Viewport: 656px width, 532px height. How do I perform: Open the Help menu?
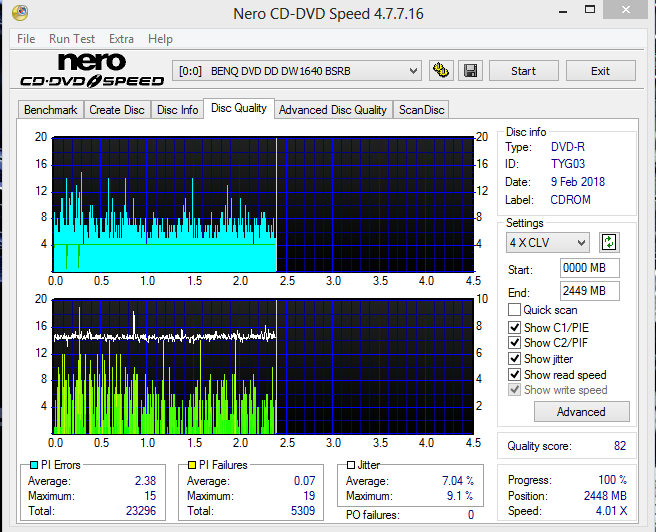tap(160, 39)
